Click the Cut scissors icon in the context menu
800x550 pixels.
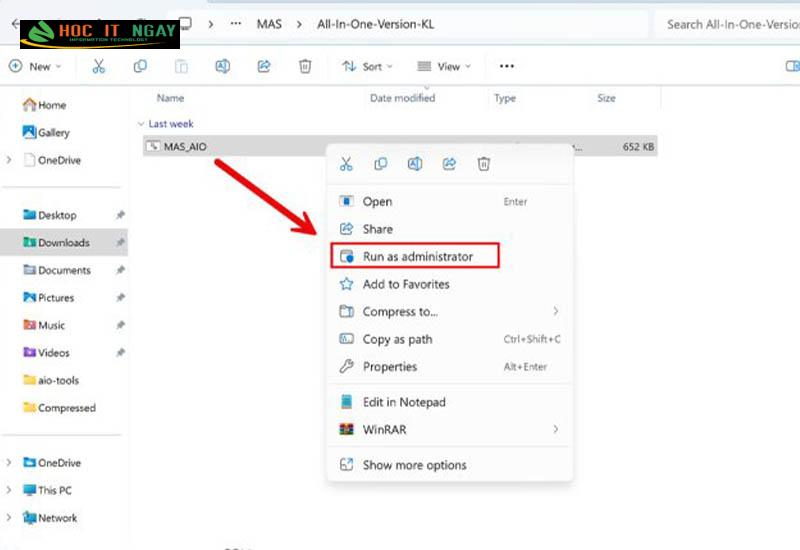click(346, 164)
